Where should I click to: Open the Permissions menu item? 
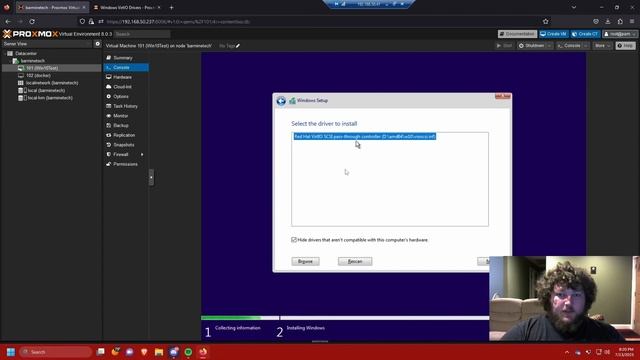coord(126,164)
